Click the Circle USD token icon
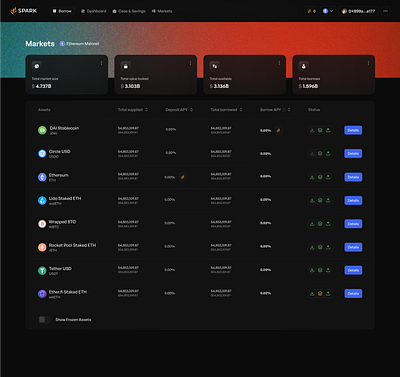 point(42,154)
